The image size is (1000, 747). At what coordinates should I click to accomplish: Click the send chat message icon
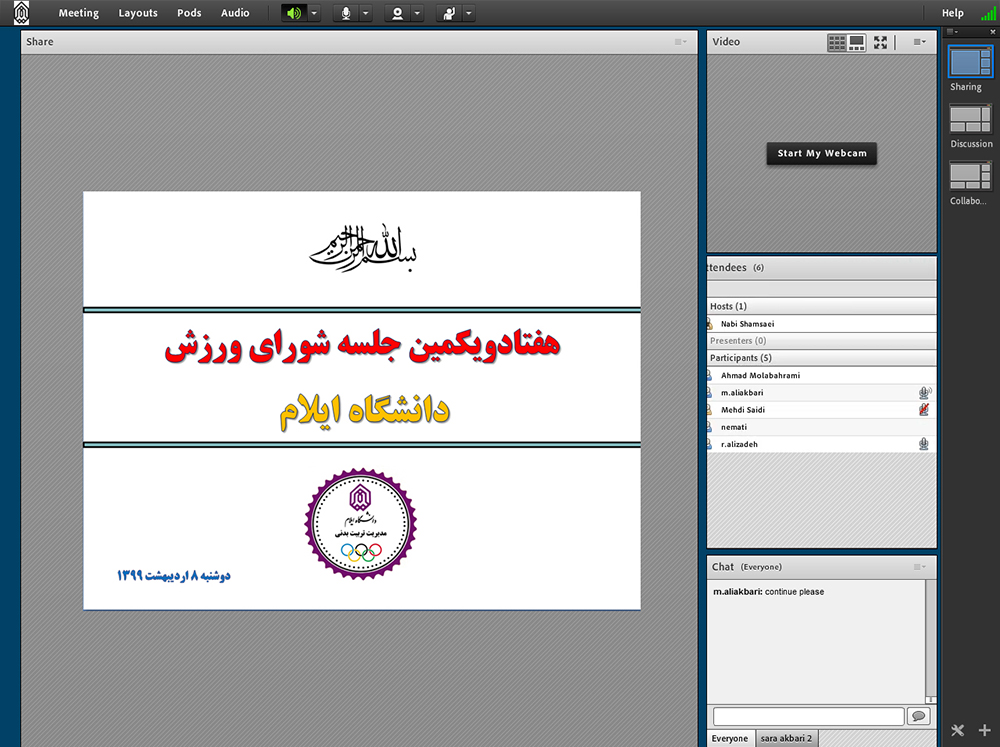pyautogui.click(x=918, y=716)
